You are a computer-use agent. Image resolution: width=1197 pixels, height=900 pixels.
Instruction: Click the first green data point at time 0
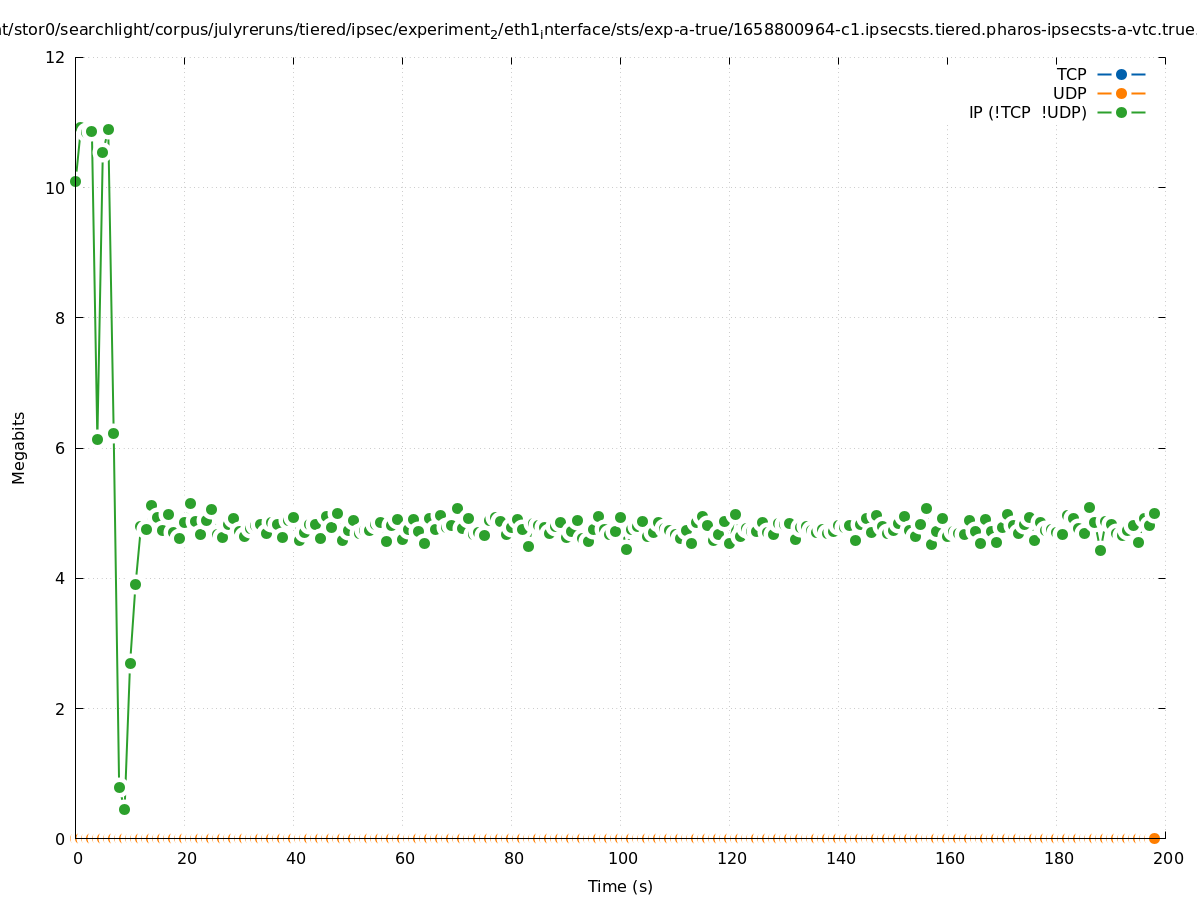click(75, 181)
